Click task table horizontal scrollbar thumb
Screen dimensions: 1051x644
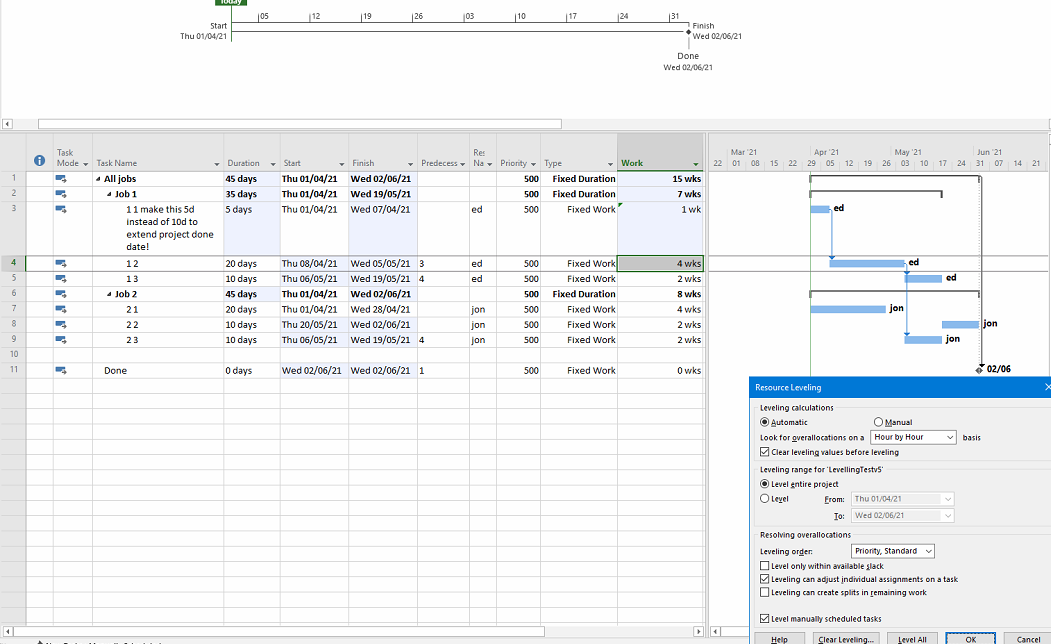[279, 631]
